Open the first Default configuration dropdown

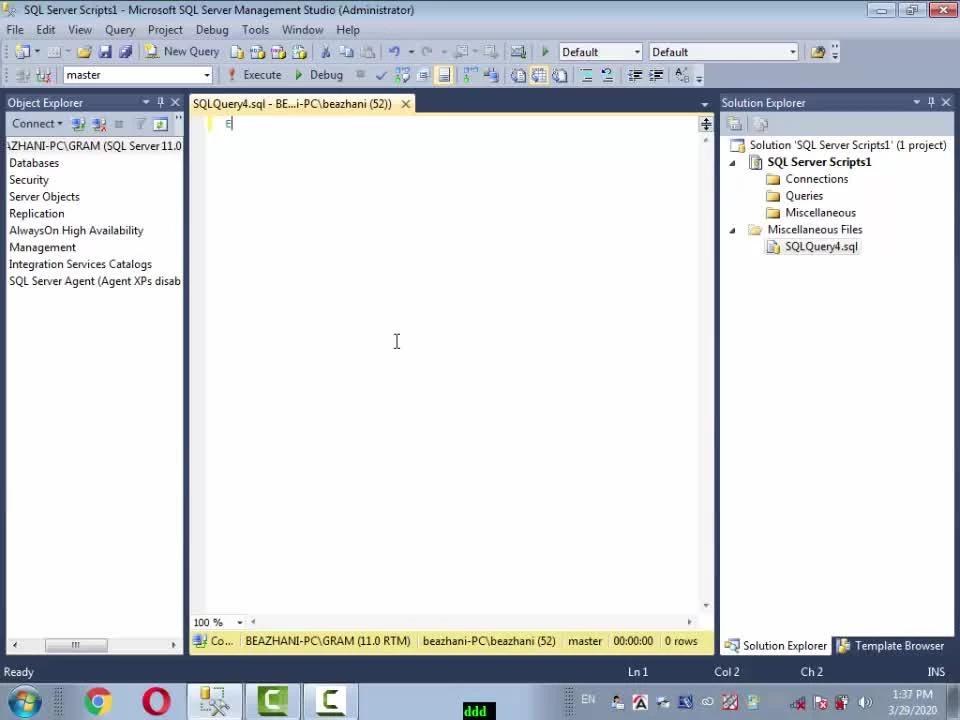(x=601, y=52)
